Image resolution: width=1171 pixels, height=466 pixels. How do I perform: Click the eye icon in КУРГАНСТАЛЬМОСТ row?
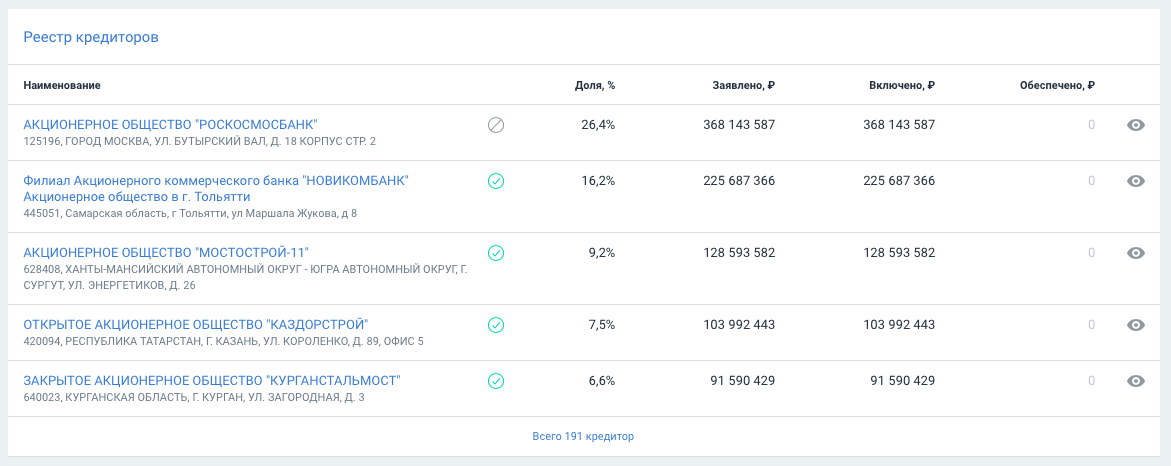[x=1135, y=381]
